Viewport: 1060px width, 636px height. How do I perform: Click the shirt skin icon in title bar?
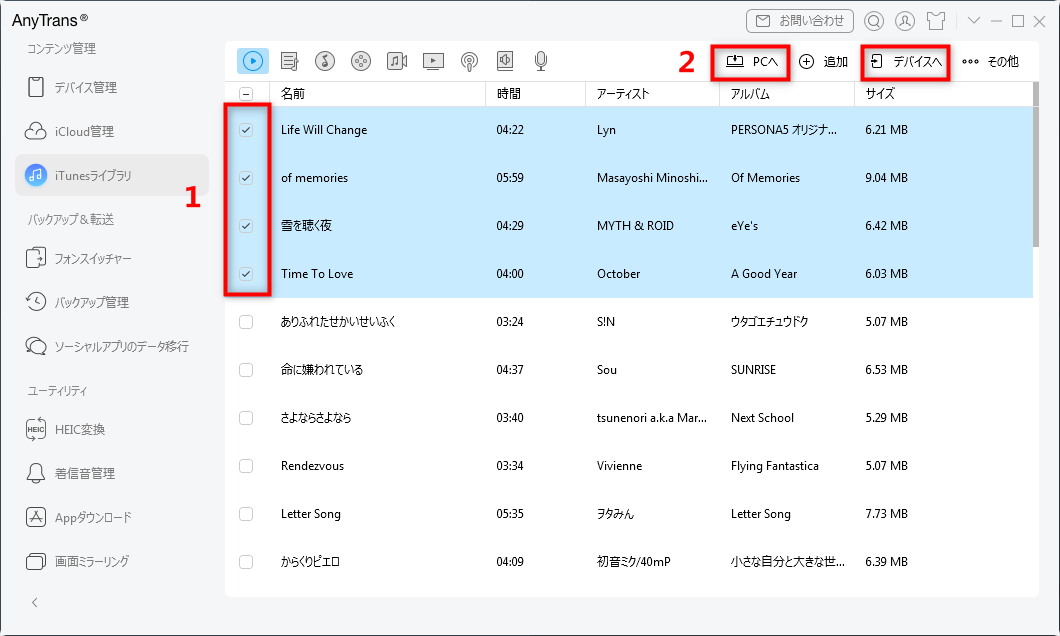[x=936, y=21]
